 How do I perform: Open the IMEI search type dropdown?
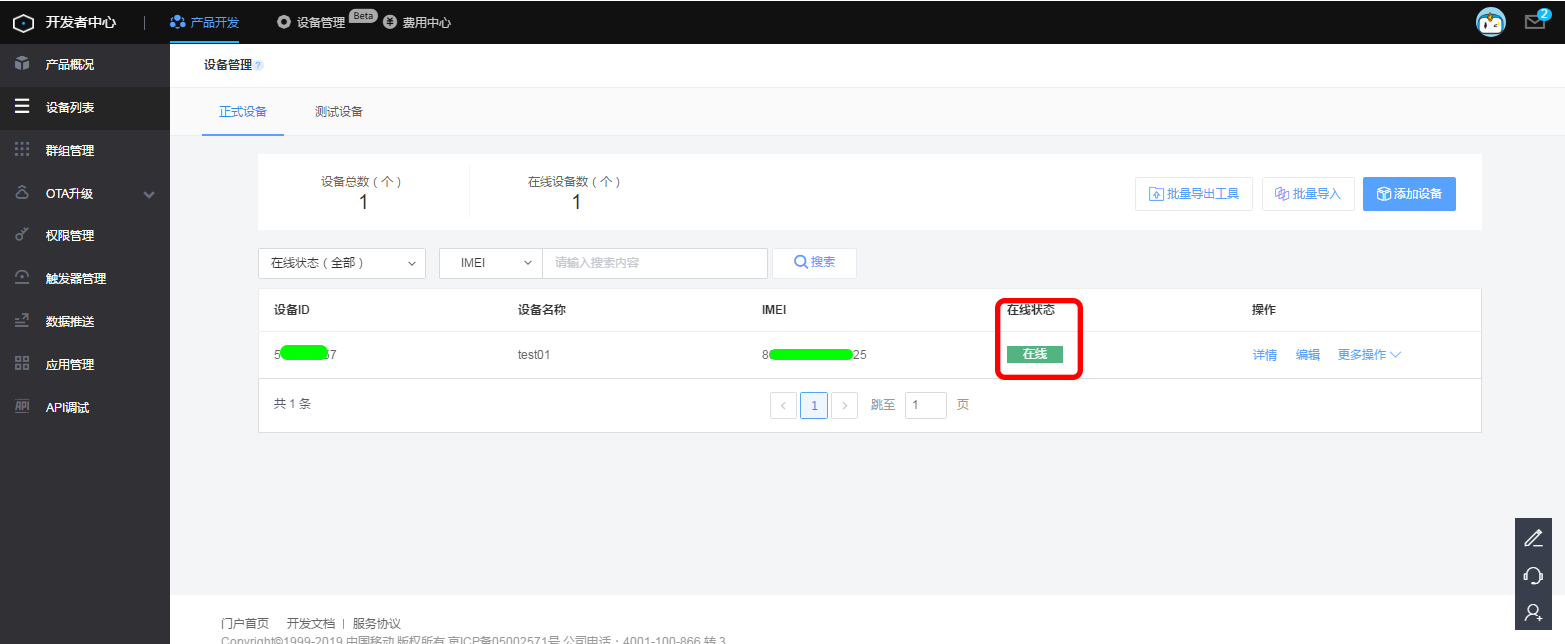489,263
